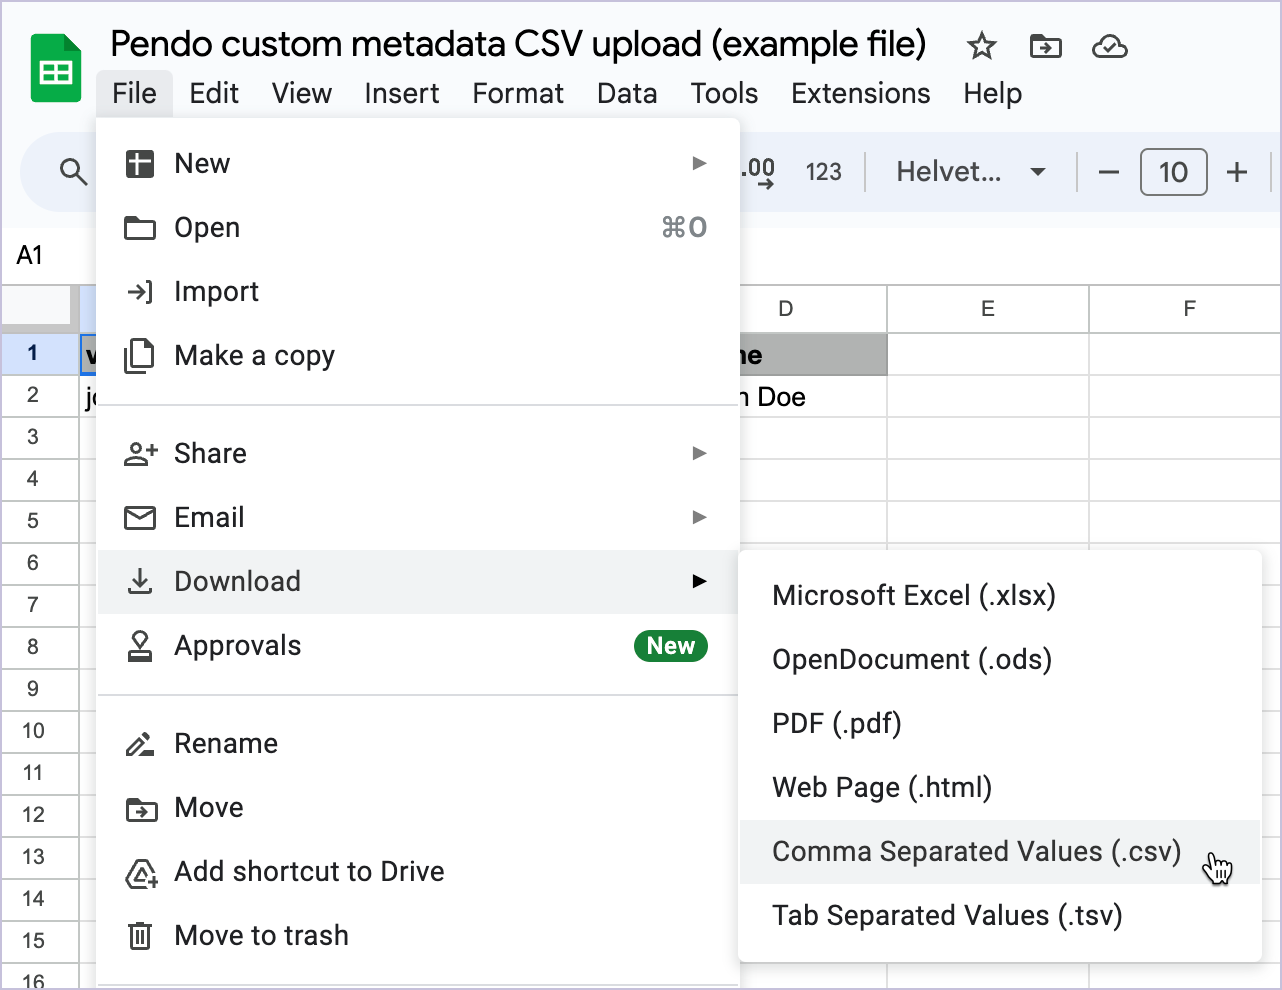Open the File menu

tap(135, 94)
